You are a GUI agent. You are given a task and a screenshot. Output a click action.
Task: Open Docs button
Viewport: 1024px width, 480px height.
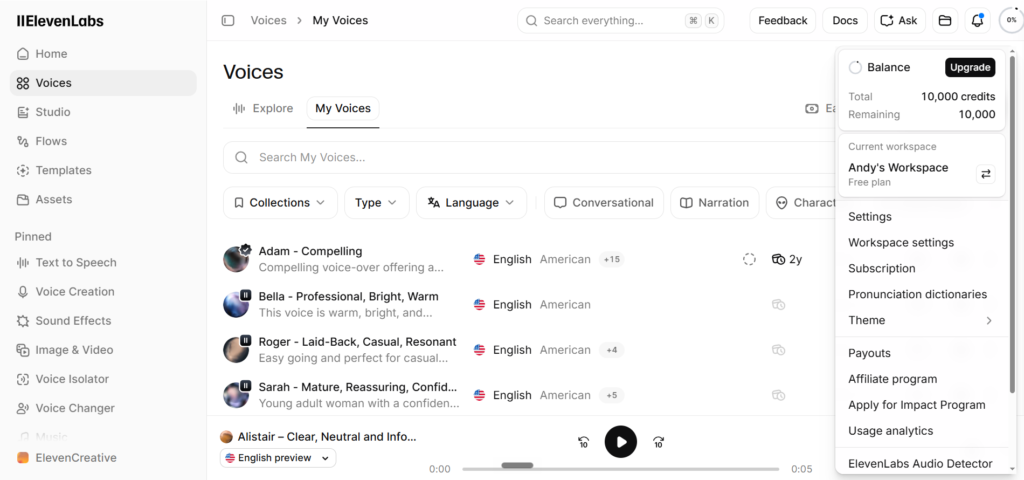click(845, 20)
